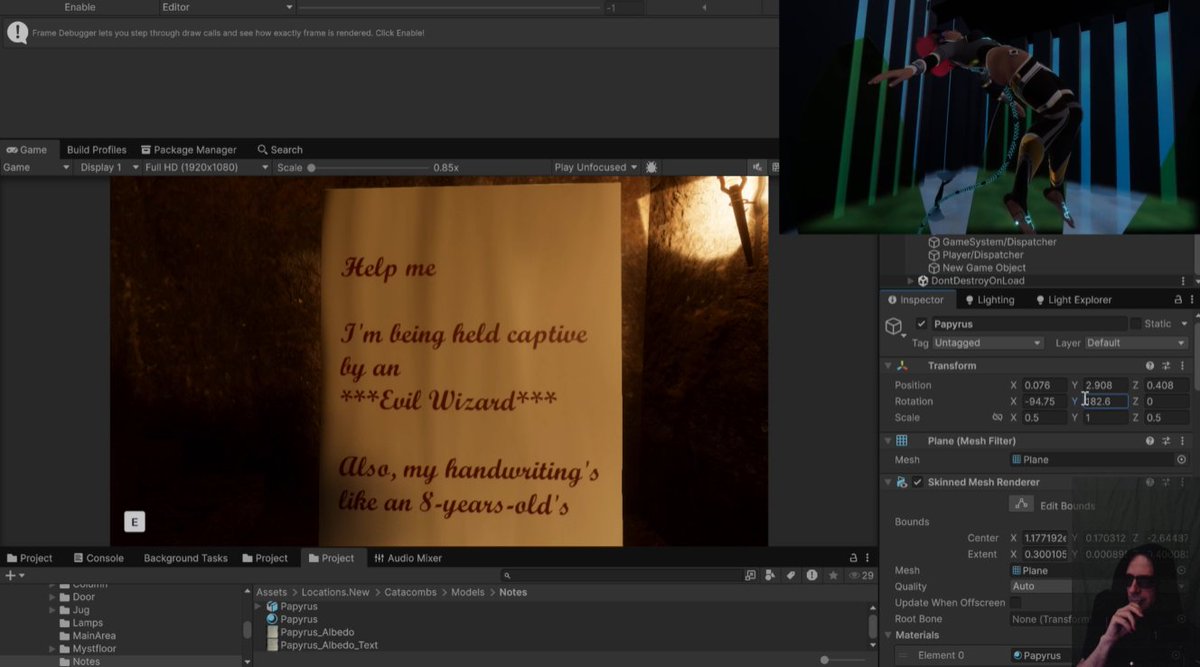Open Transform presets icon

(x=1166, y=366)
